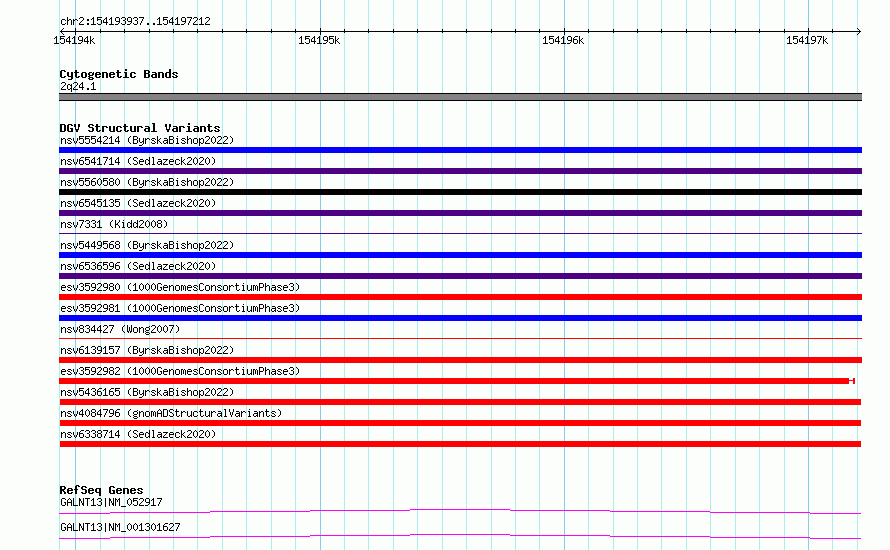
Task: Click the 154195k ruler tick label
Action: (319, 40)
